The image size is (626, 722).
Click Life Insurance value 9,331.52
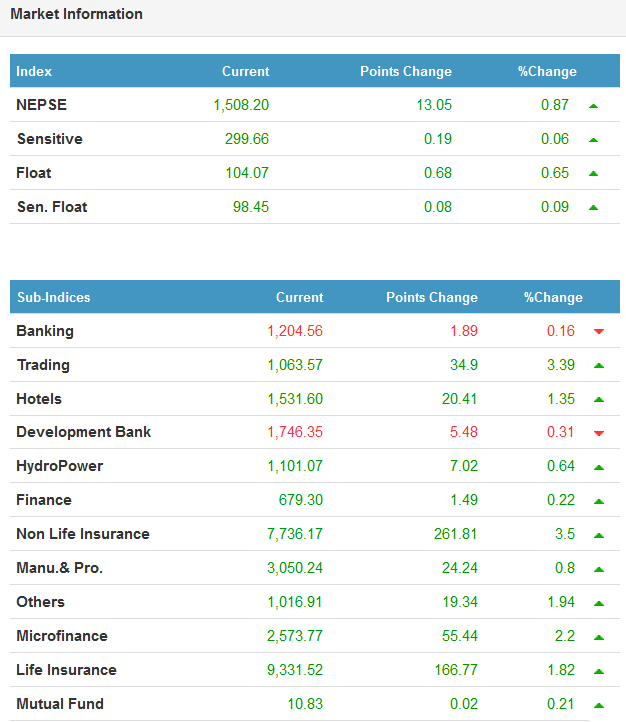click(x=295, y=671)
